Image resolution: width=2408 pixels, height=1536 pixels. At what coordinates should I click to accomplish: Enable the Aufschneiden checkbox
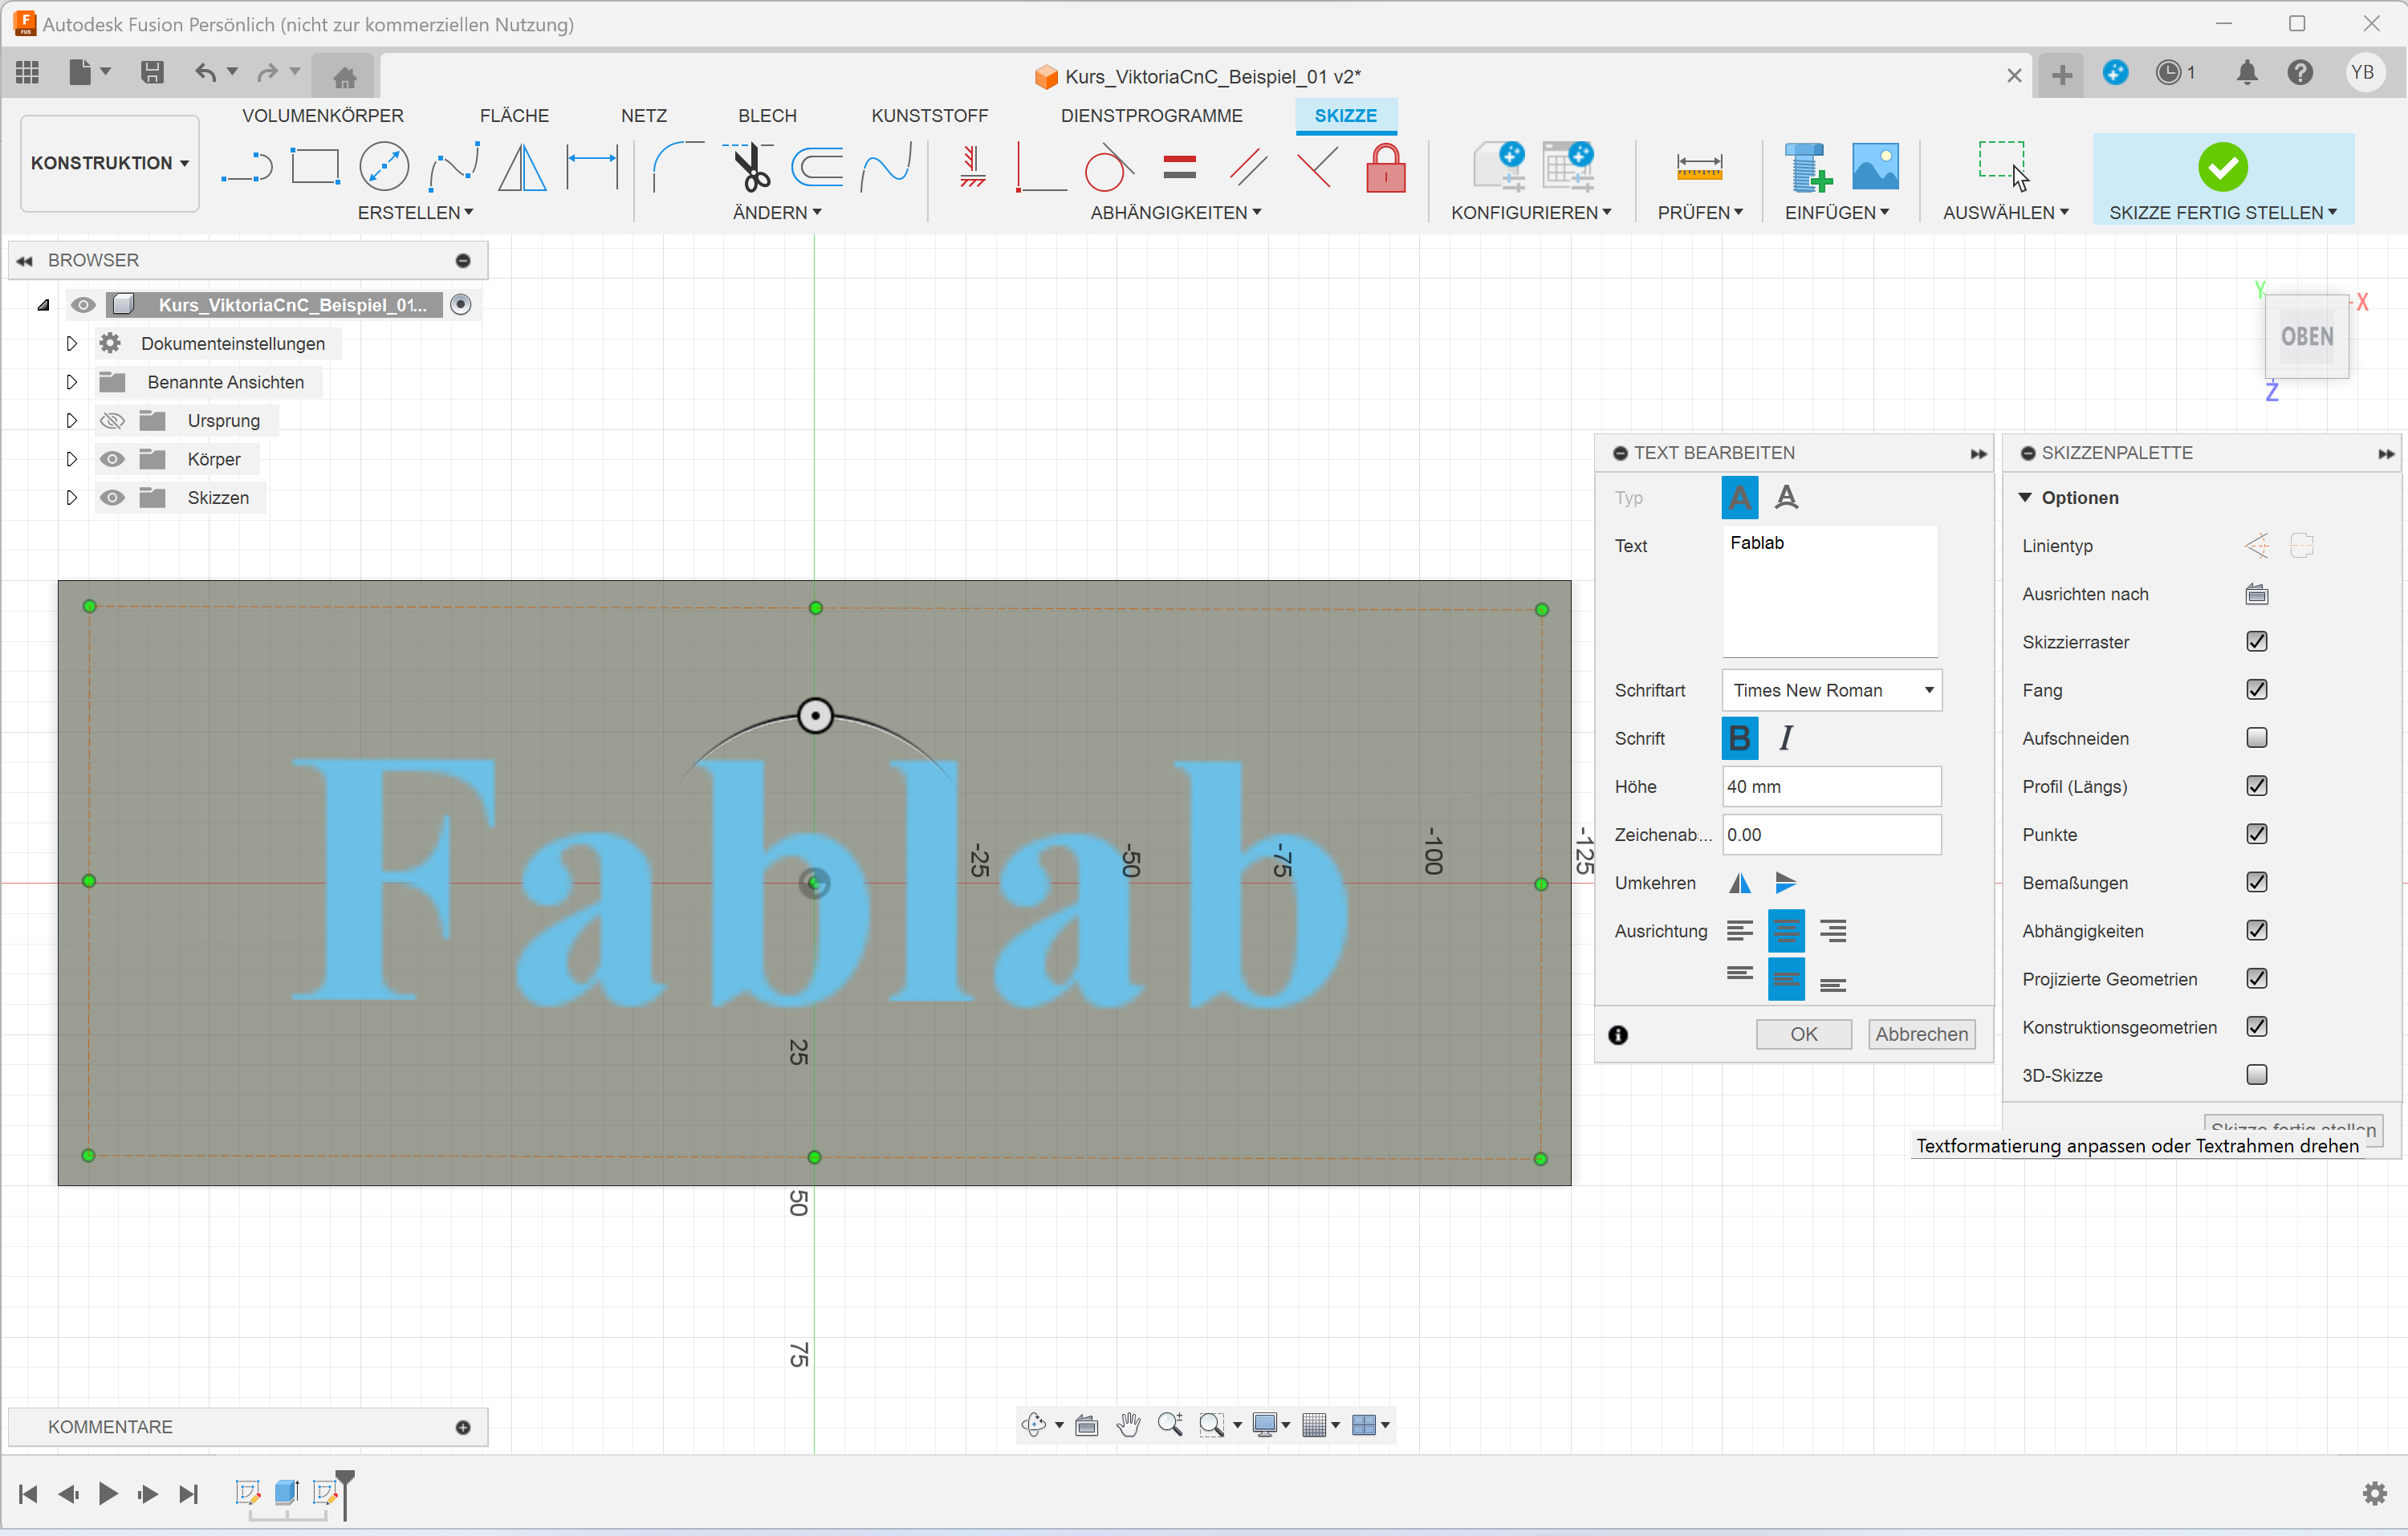point(2256,738)
